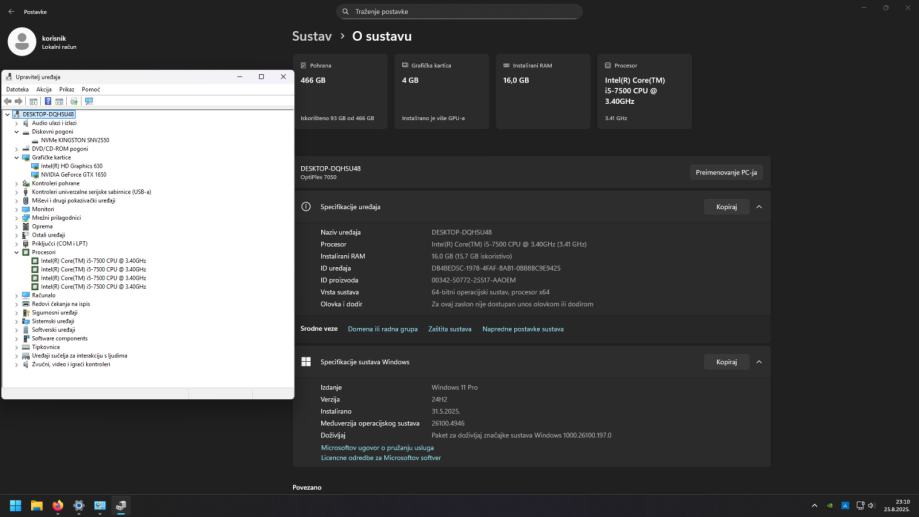The image size is (919, 517).
Task: Click the Windows Start button
Action: [16, 505]
